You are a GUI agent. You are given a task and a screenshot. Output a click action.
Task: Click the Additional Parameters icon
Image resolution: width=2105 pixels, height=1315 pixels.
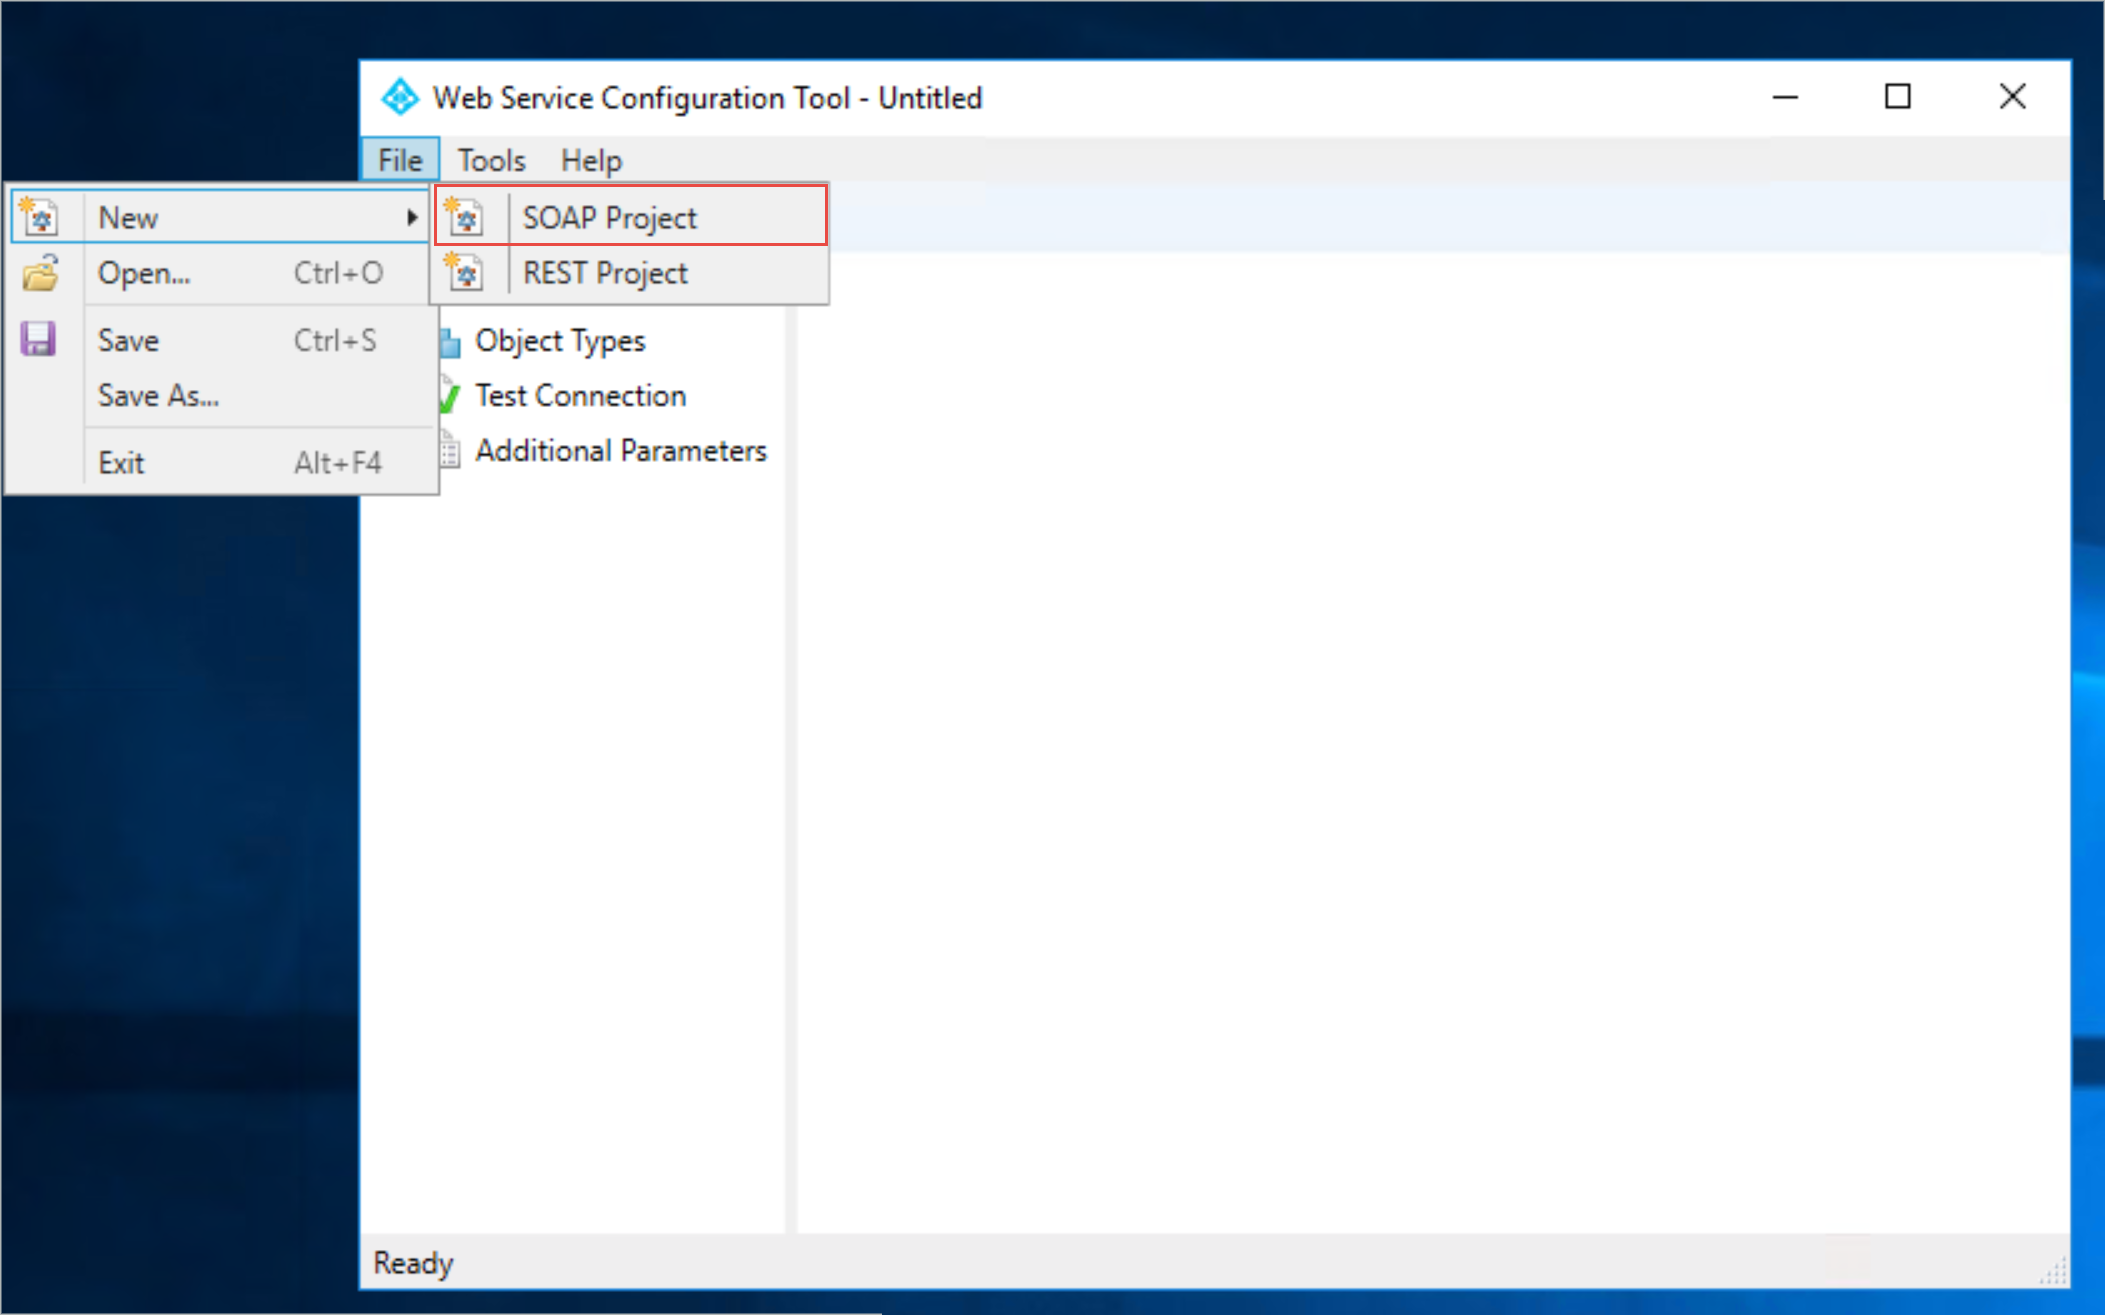(450, 450)
